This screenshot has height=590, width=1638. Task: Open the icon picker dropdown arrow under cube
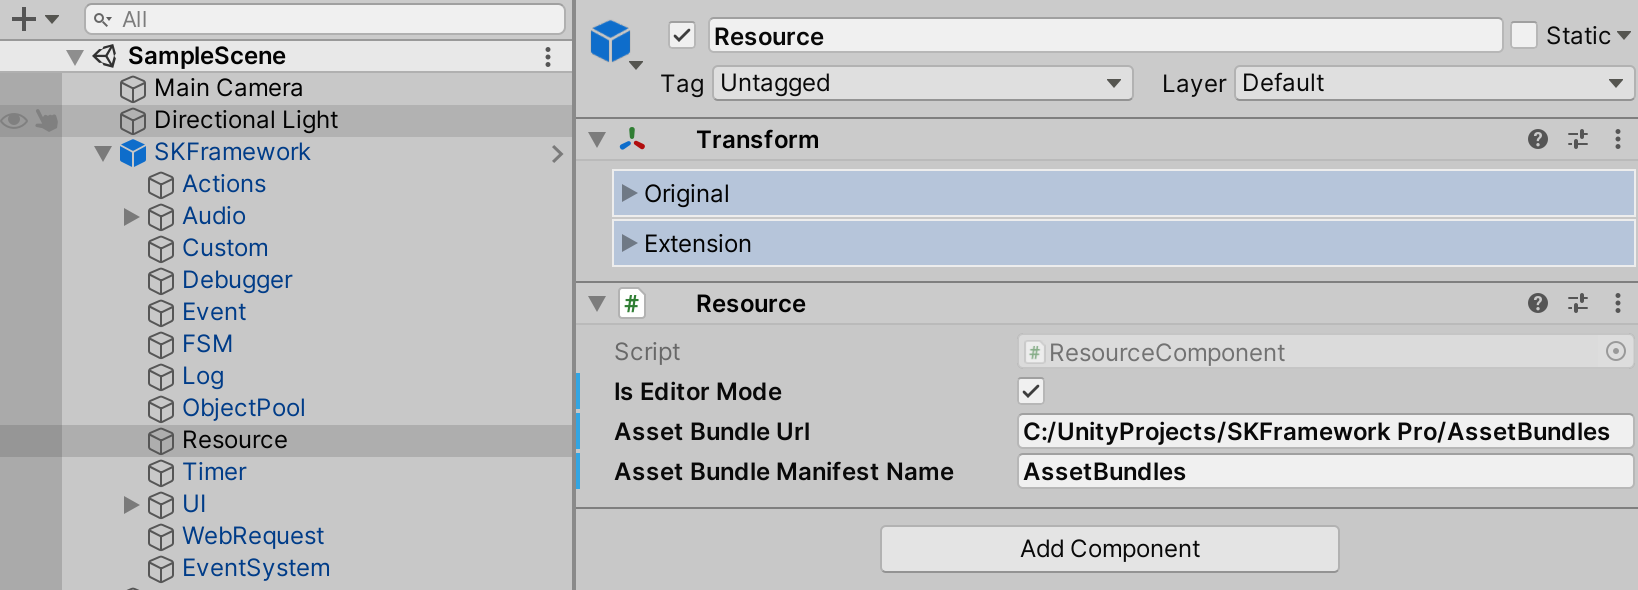click(636, 66)
